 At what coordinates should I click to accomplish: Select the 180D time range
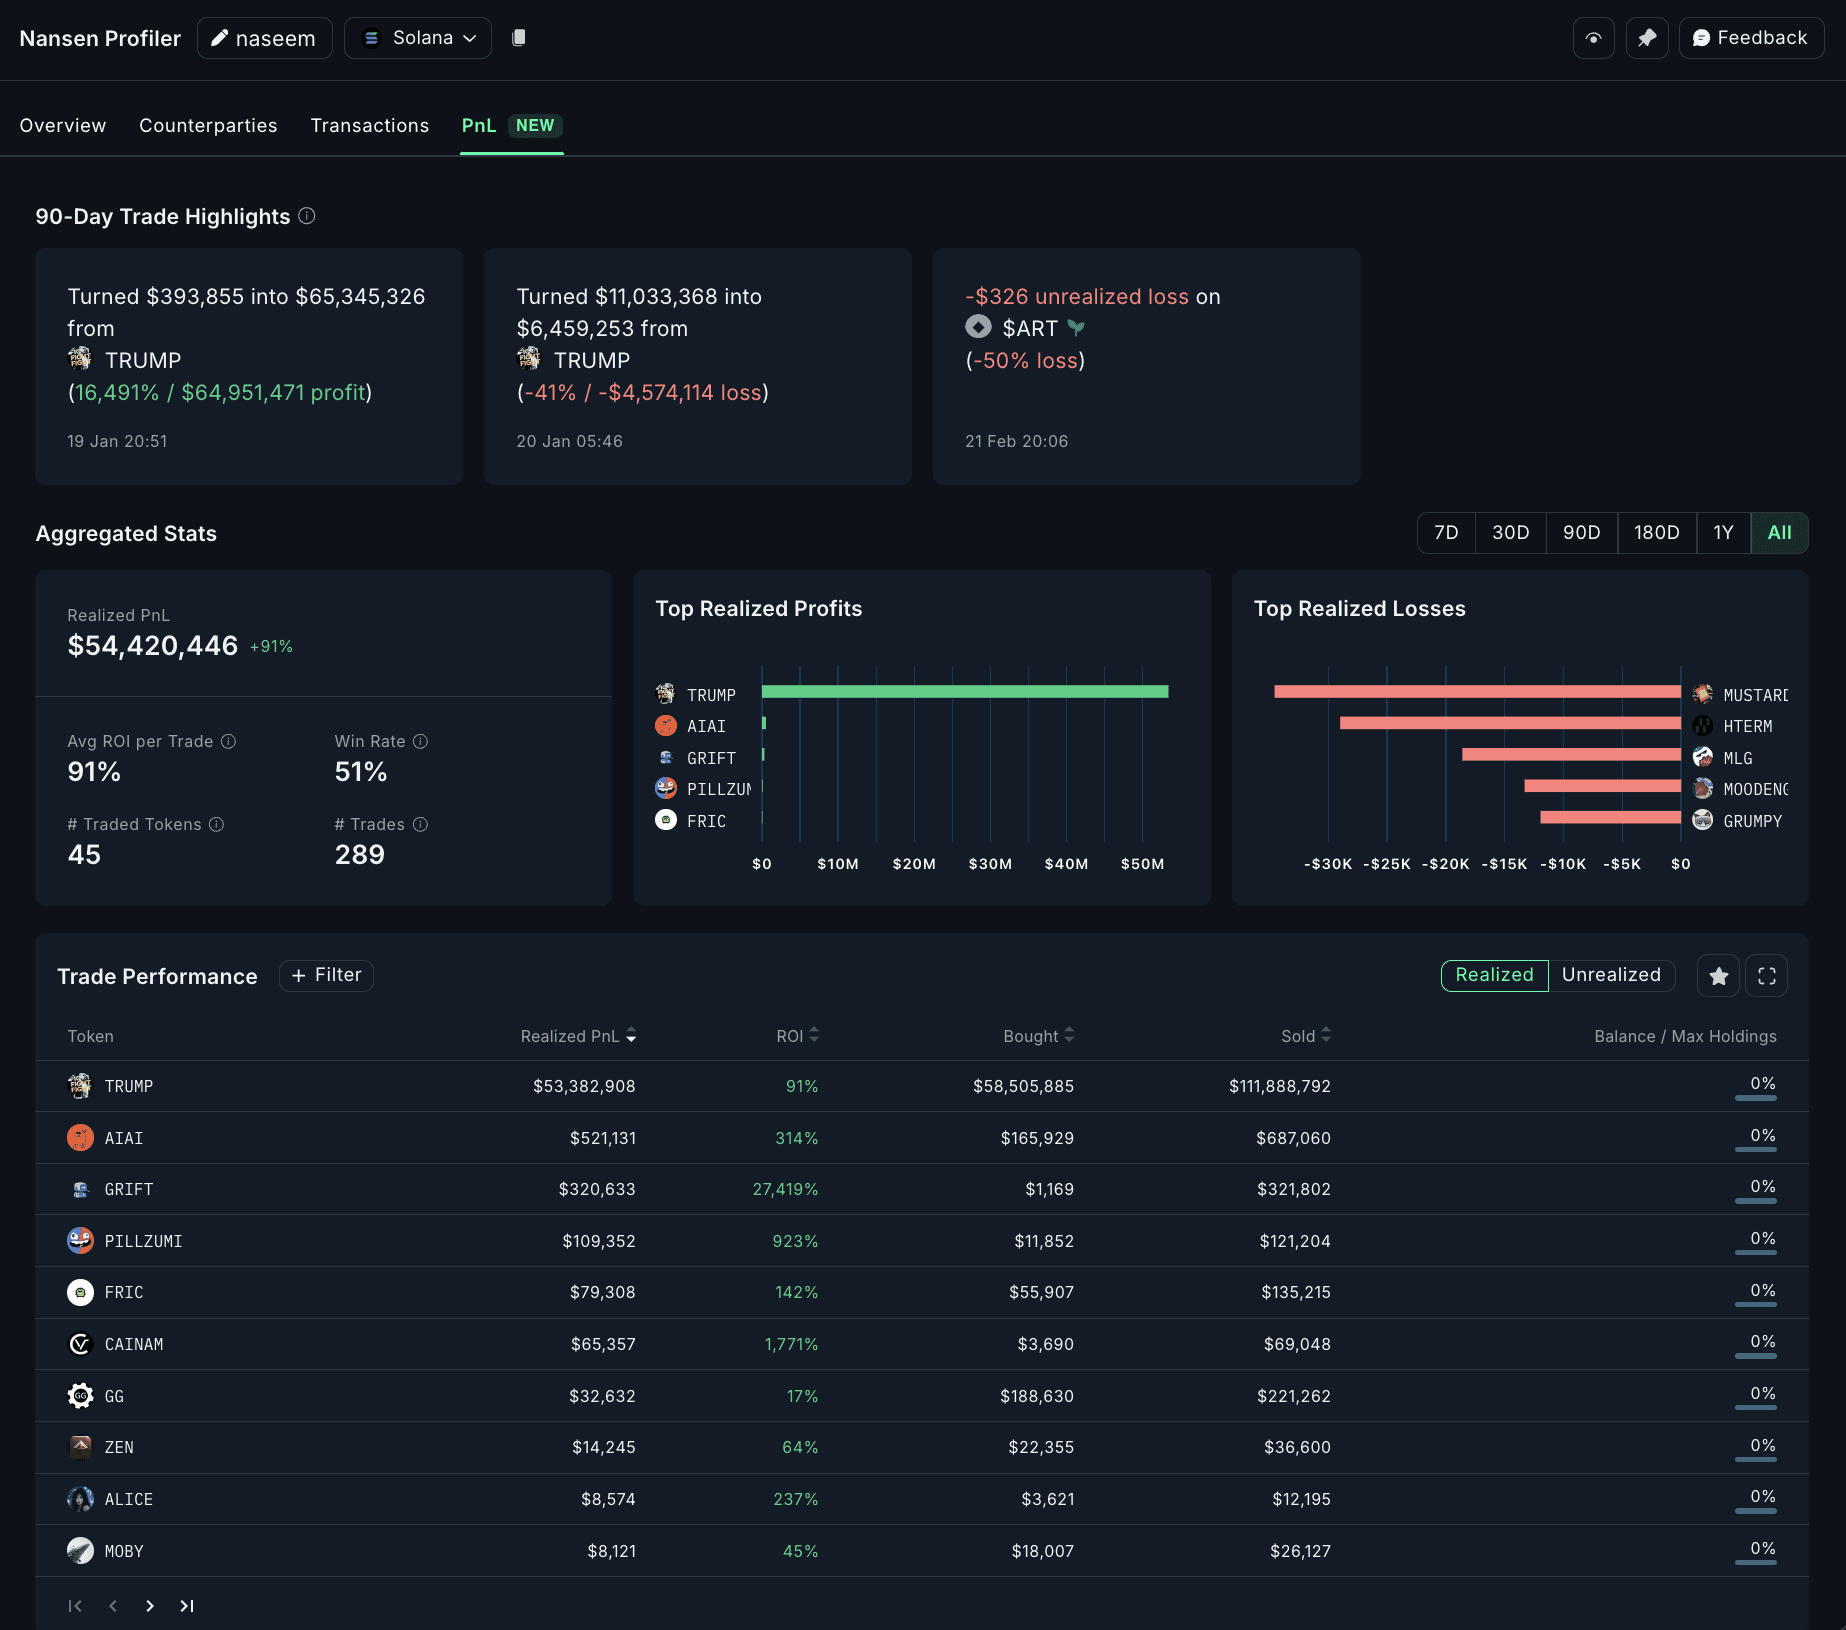[1656, 533]
